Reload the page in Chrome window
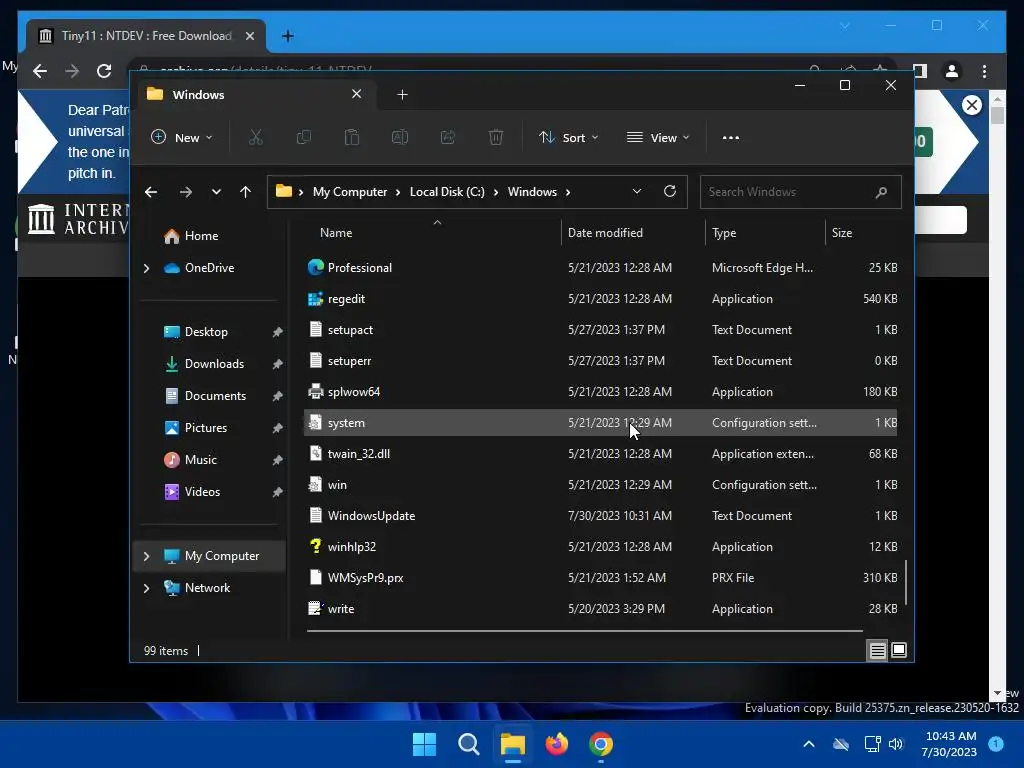The width and height of the screenshot is (1024, 768). [x=104, y=71]
